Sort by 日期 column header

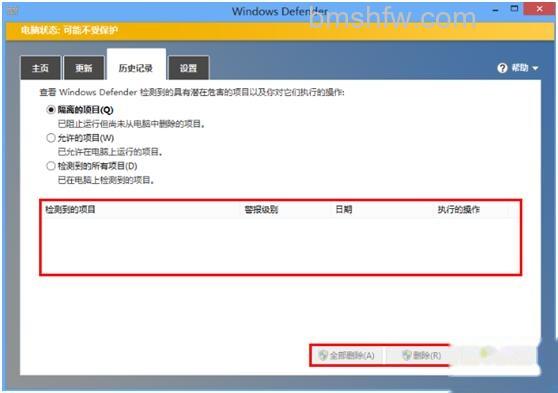(x=344, y=209)
